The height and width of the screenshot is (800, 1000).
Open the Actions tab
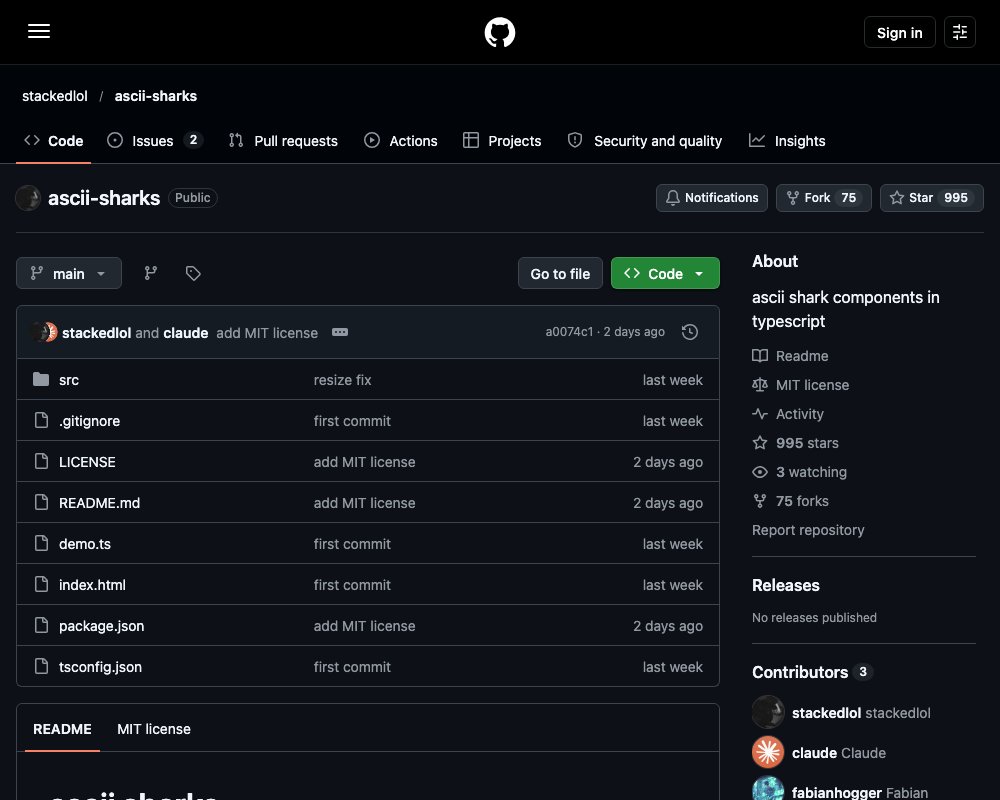coord(401,140)
